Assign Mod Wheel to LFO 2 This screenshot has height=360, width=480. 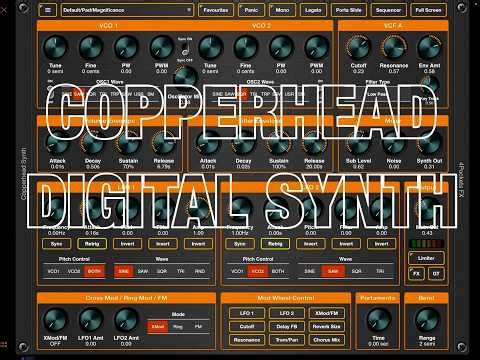click(x=287, y=313)
